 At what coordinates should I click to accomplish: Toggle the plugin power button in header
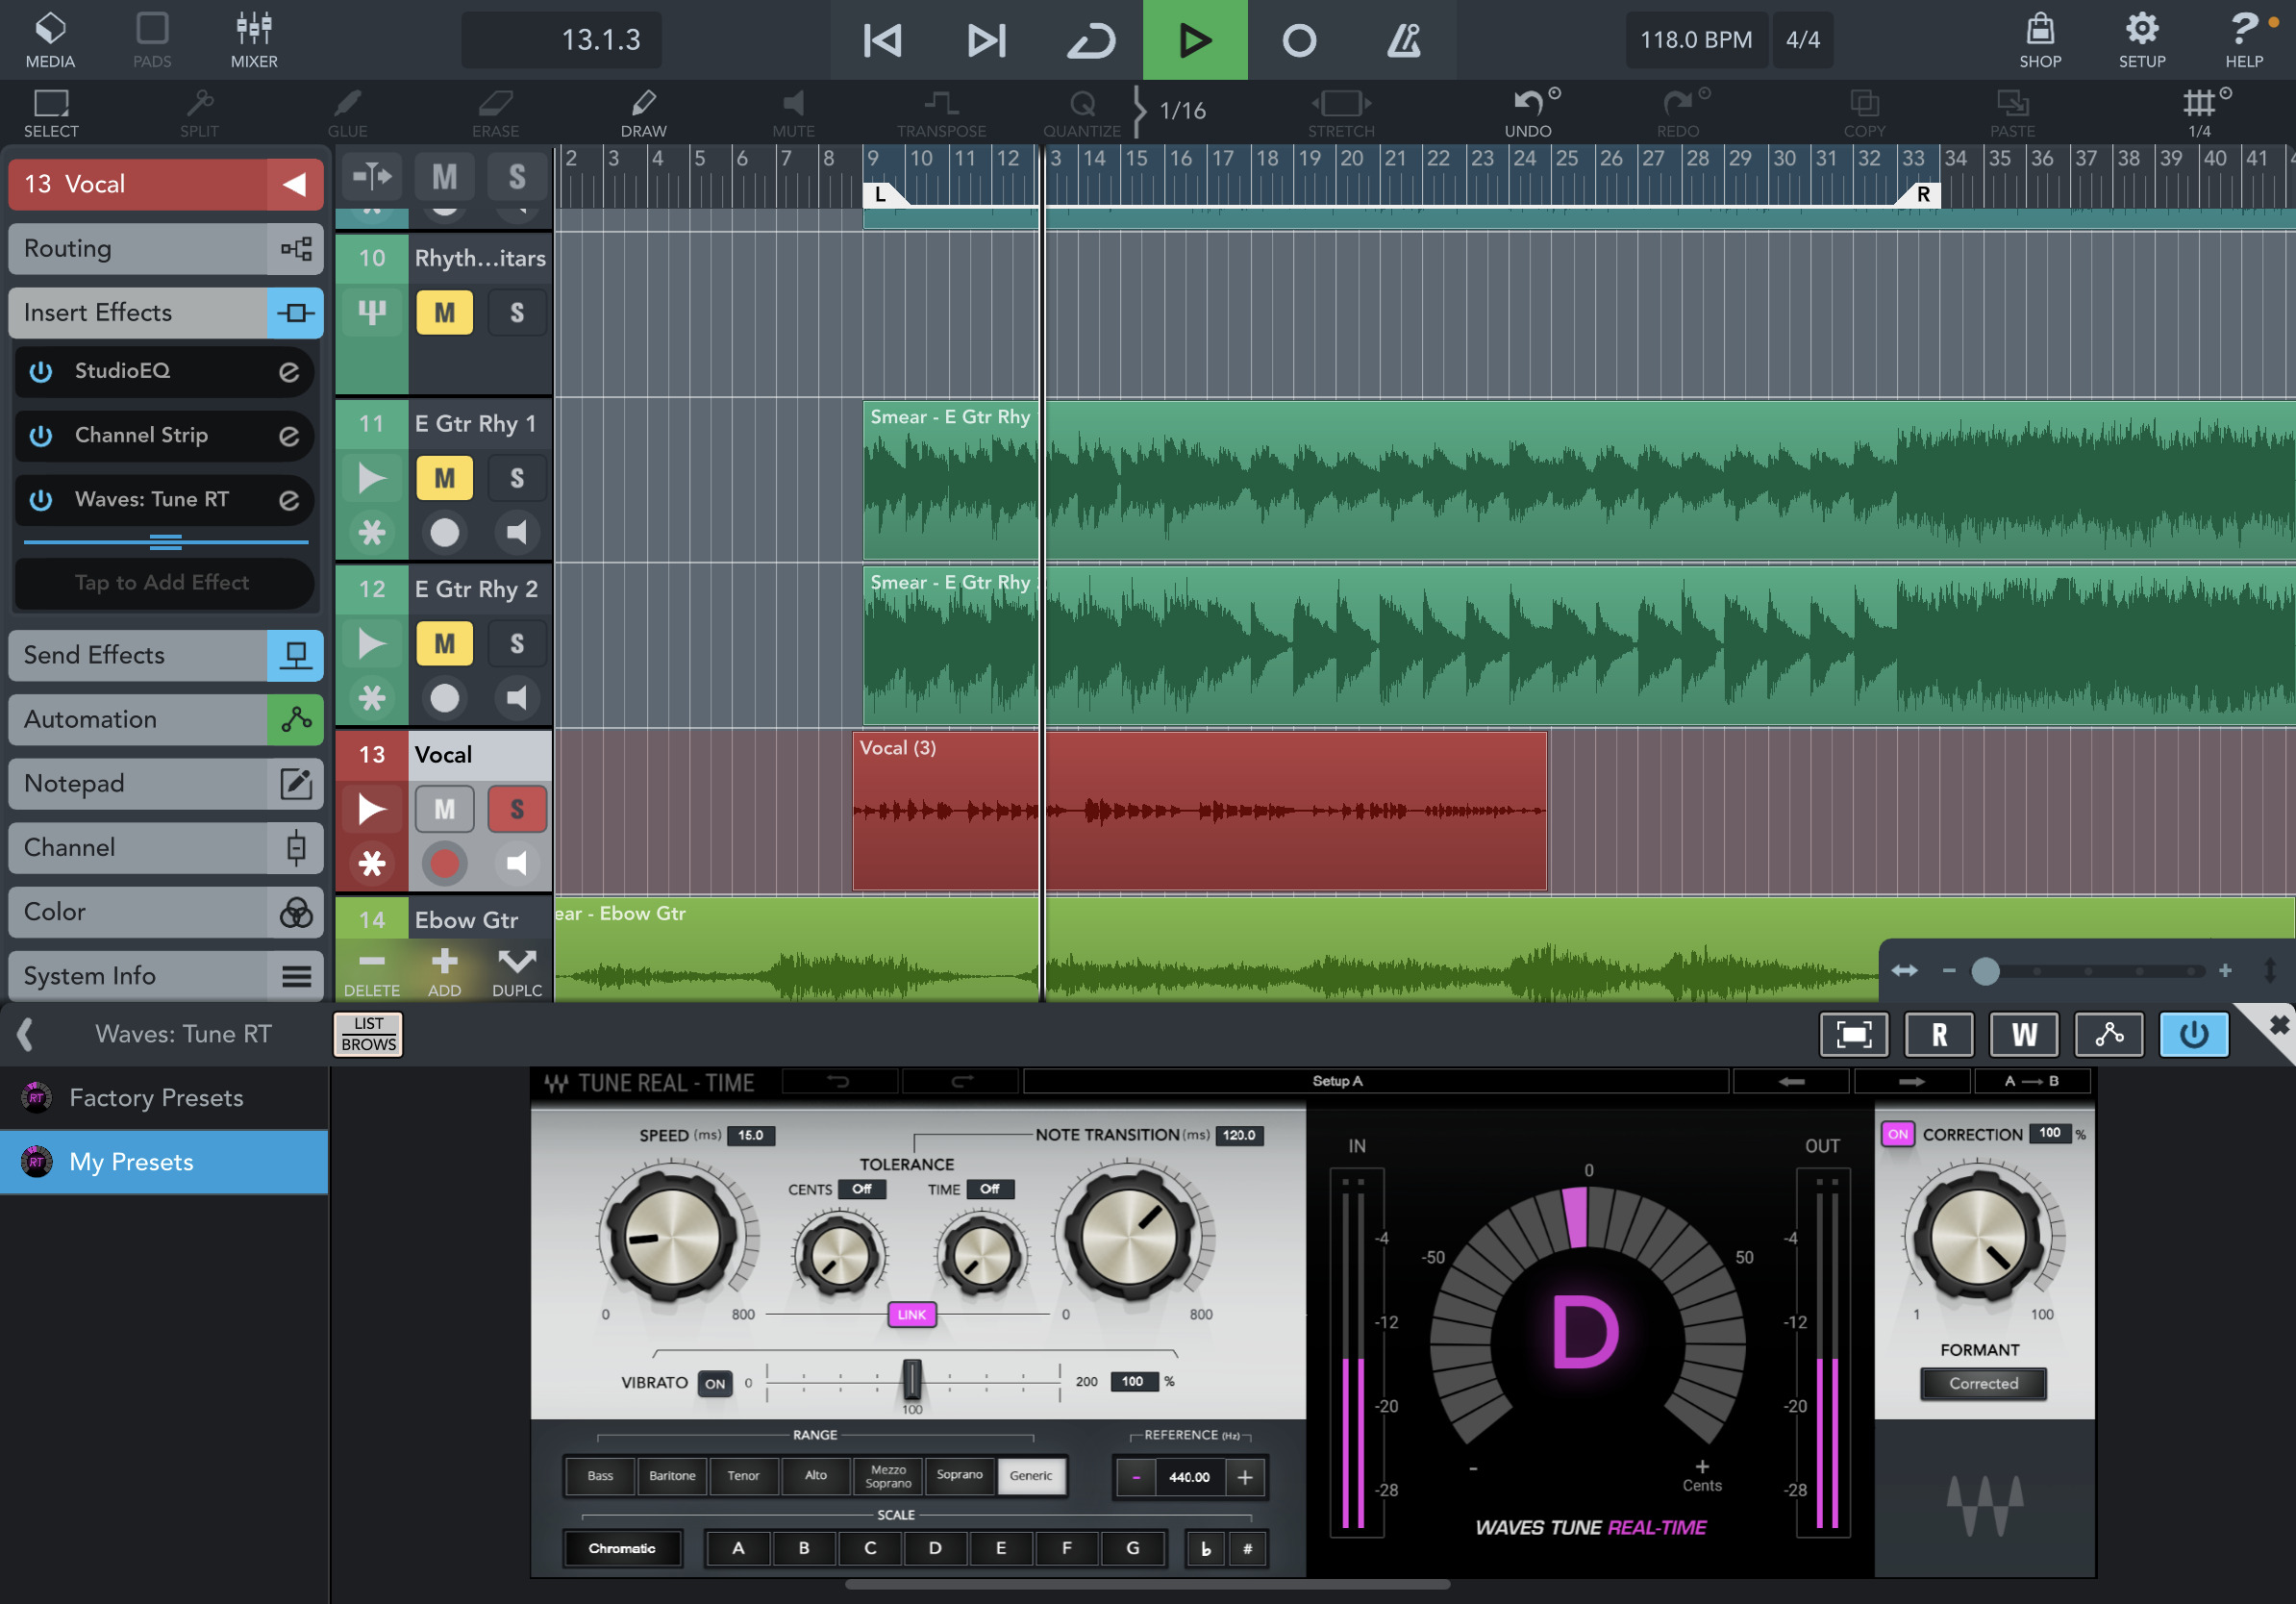[2194, 1034]
